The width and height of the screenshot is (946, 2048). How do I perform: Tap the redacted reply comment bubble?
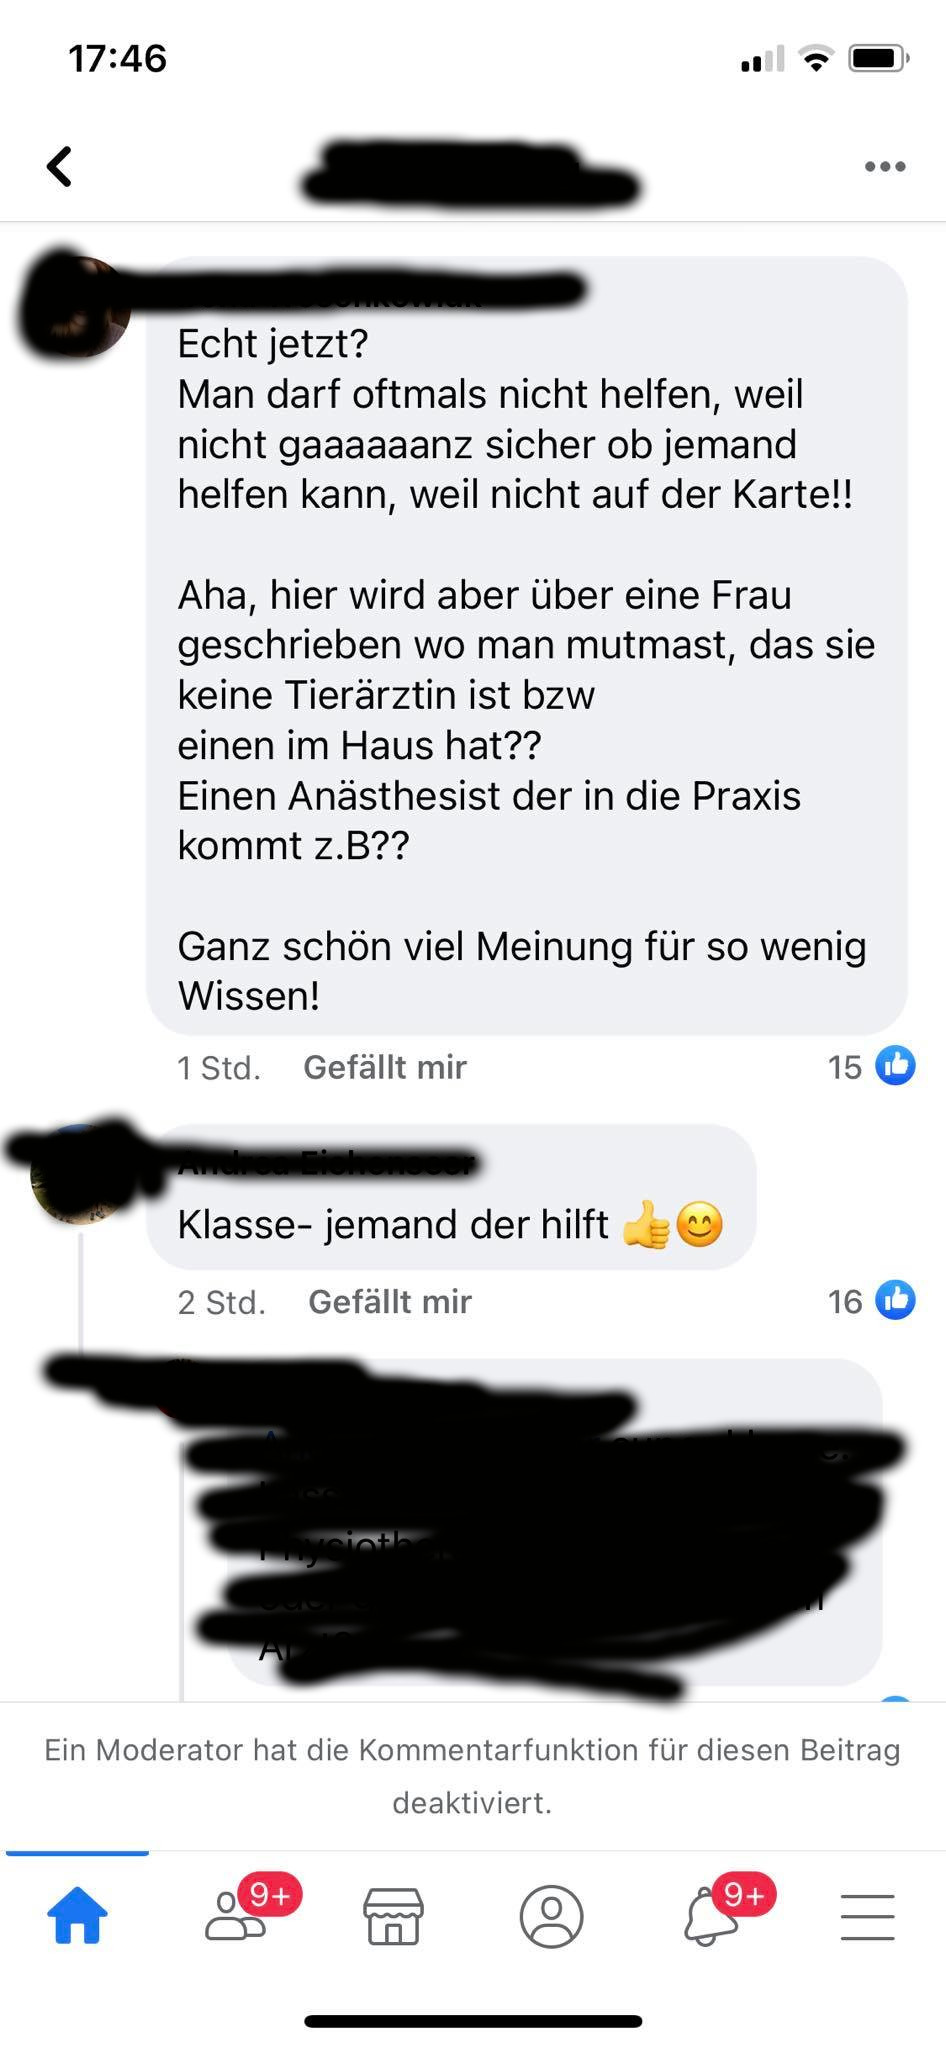(555, 1520)
